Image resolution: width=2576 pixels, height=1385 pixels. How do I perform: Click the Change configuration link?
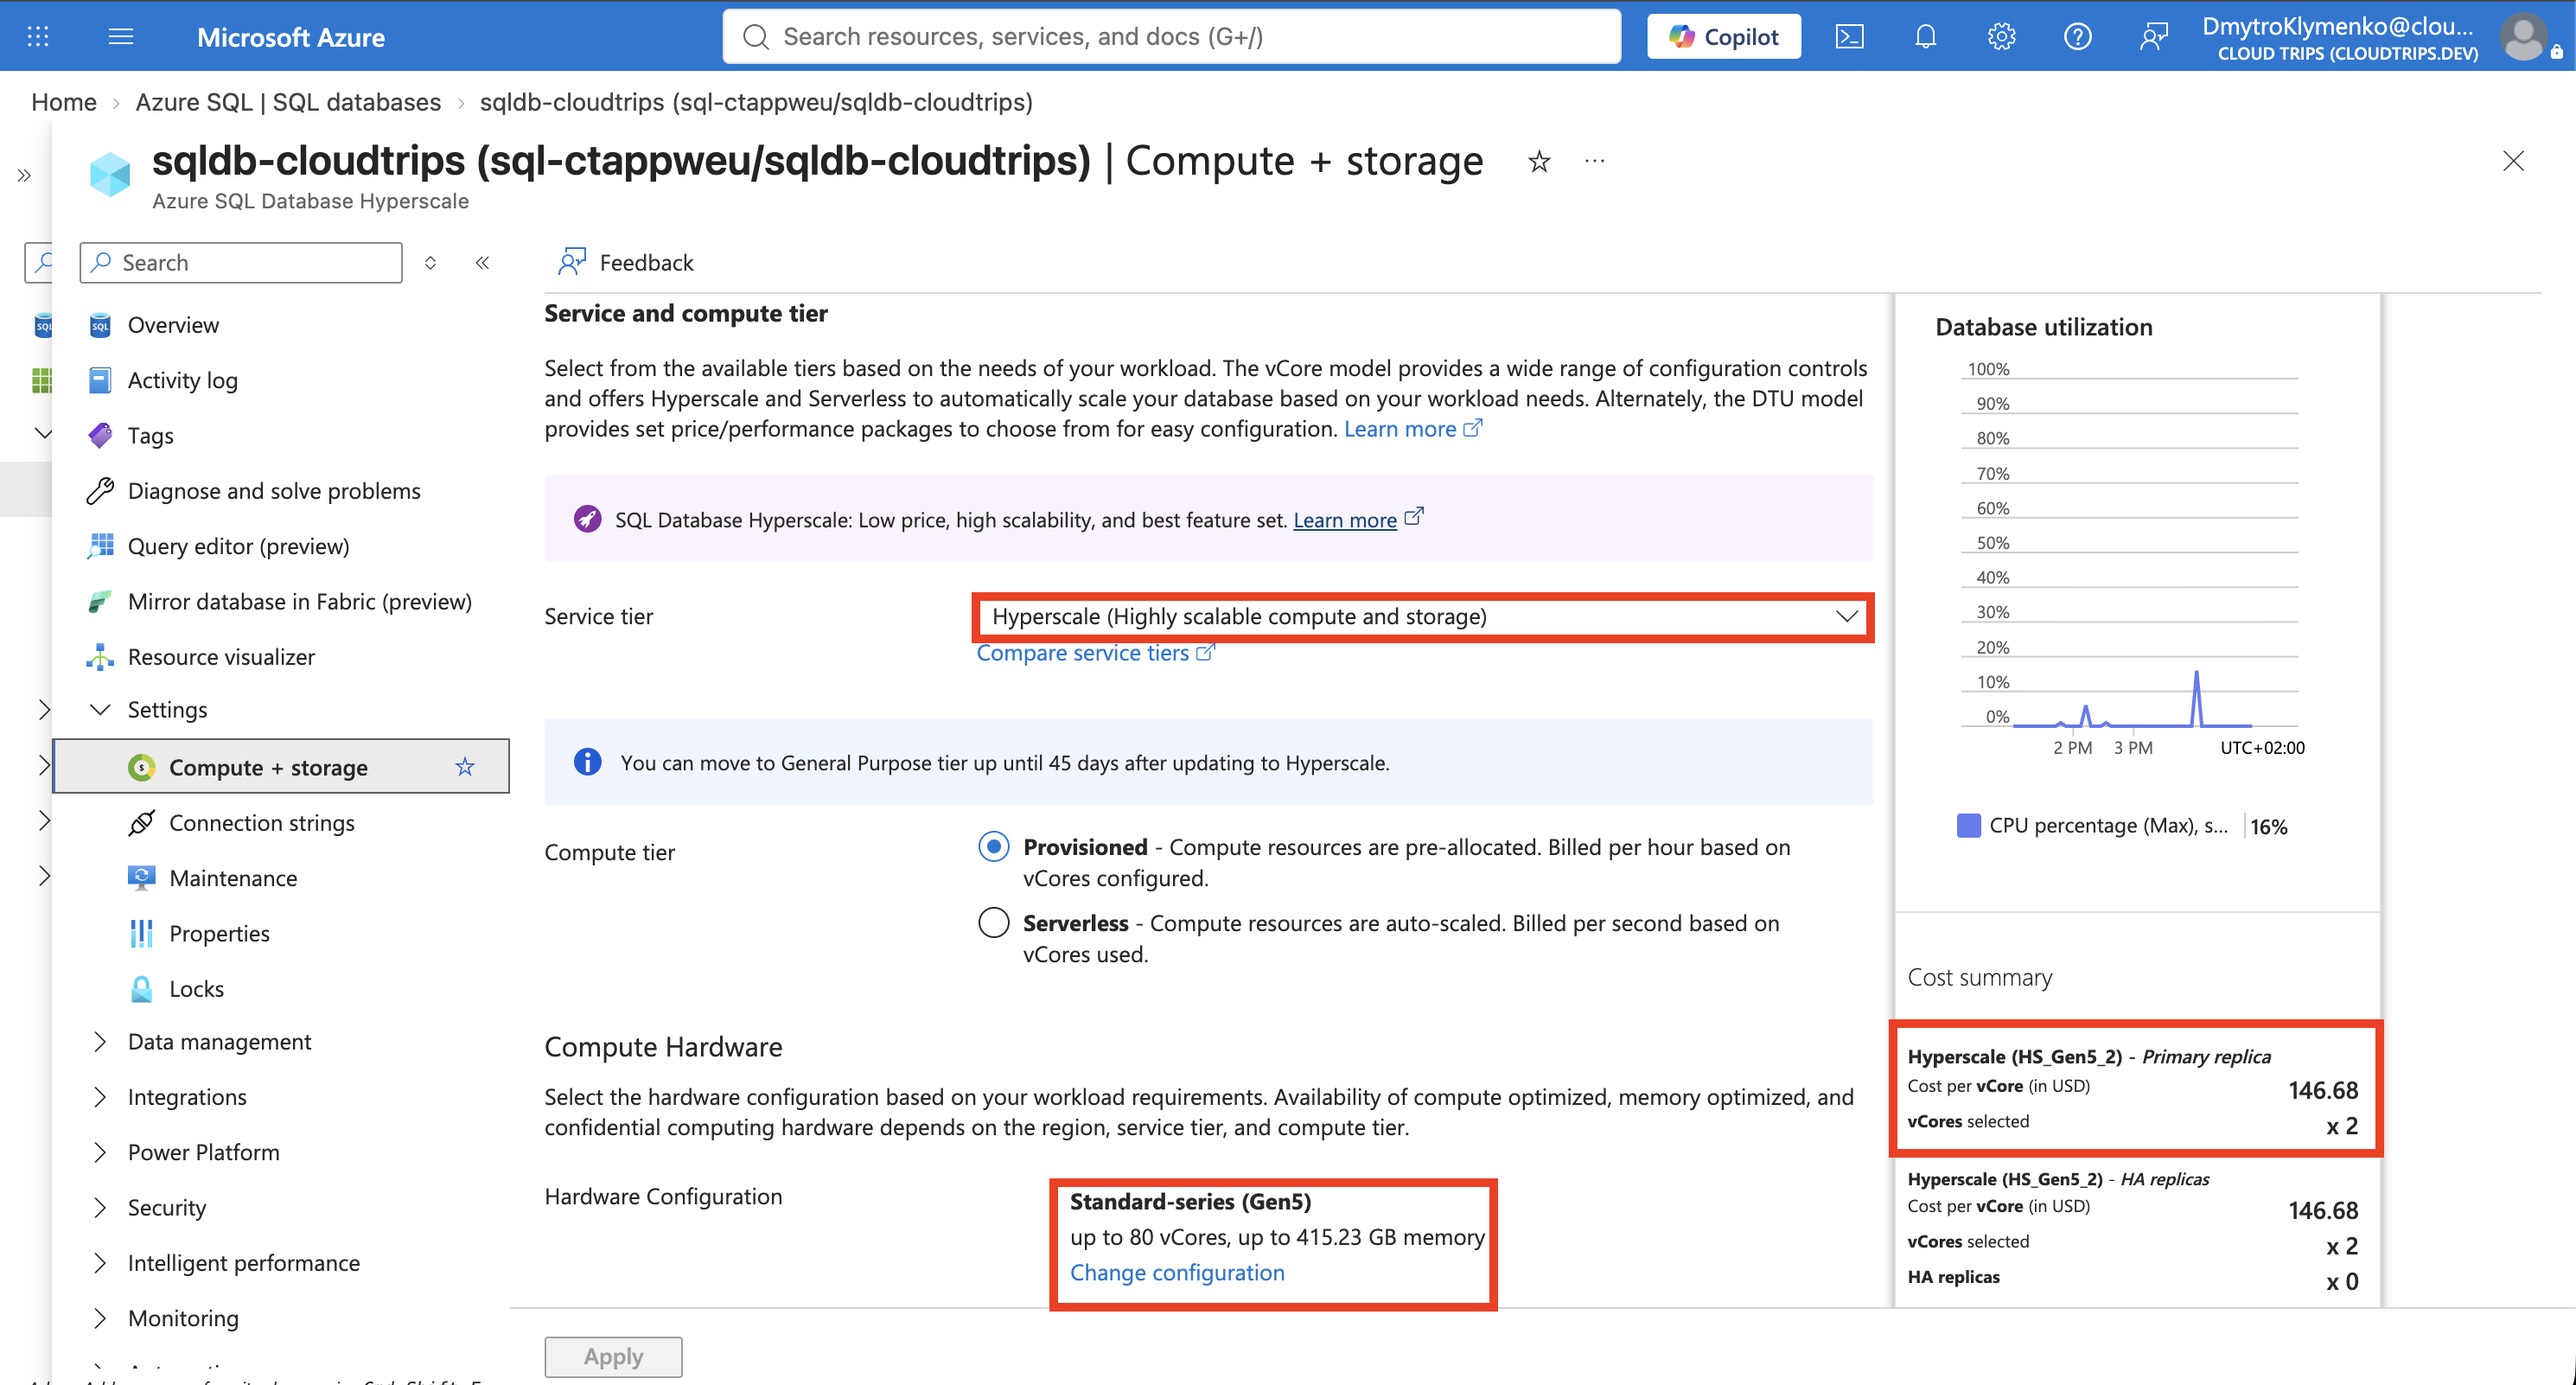tap(1177, 1273)
